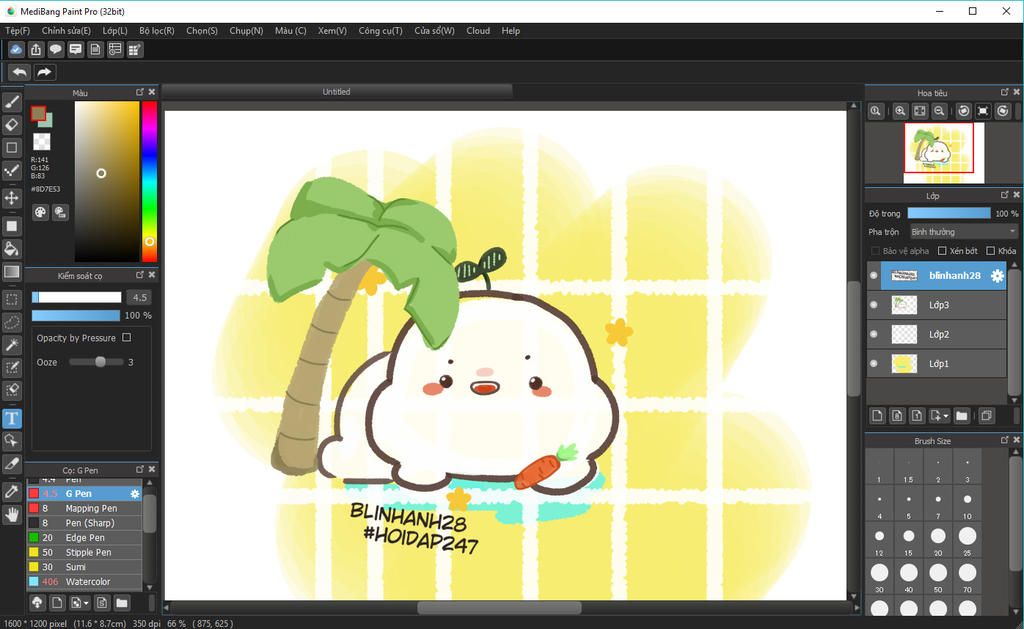The width and height of the screenshot is (1024, 629).
Task: Toggle Opacity by Pressure checkbox
Action: (127, 338)
